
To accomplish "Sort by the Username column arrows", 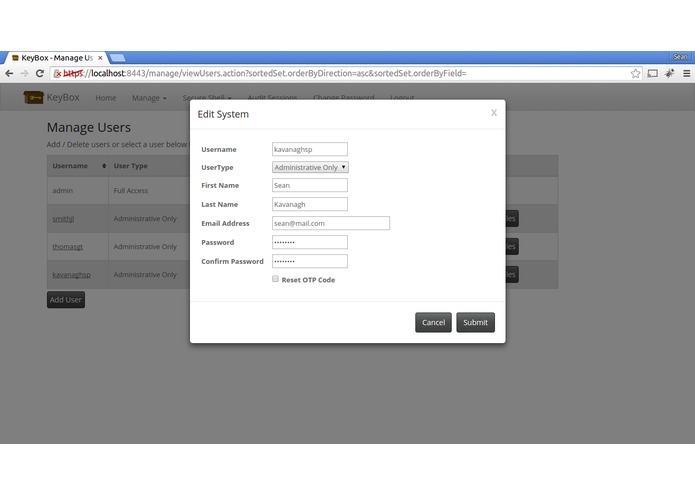I will point(104,166).
